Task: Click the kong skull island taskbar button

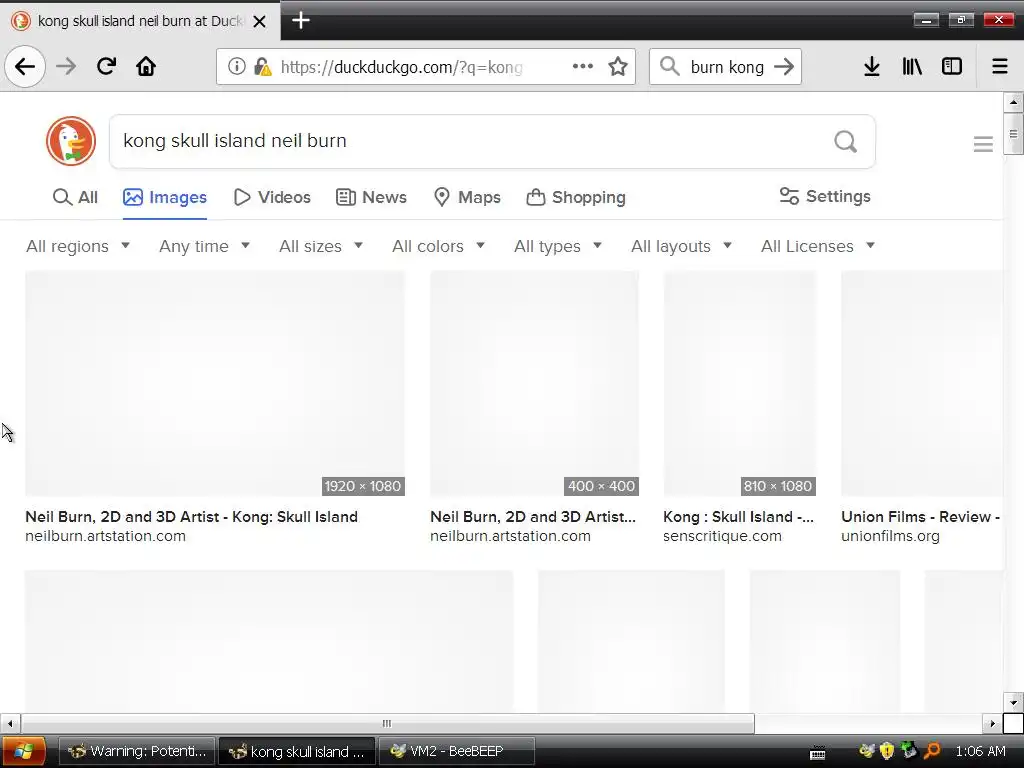Action: point(297,751)
